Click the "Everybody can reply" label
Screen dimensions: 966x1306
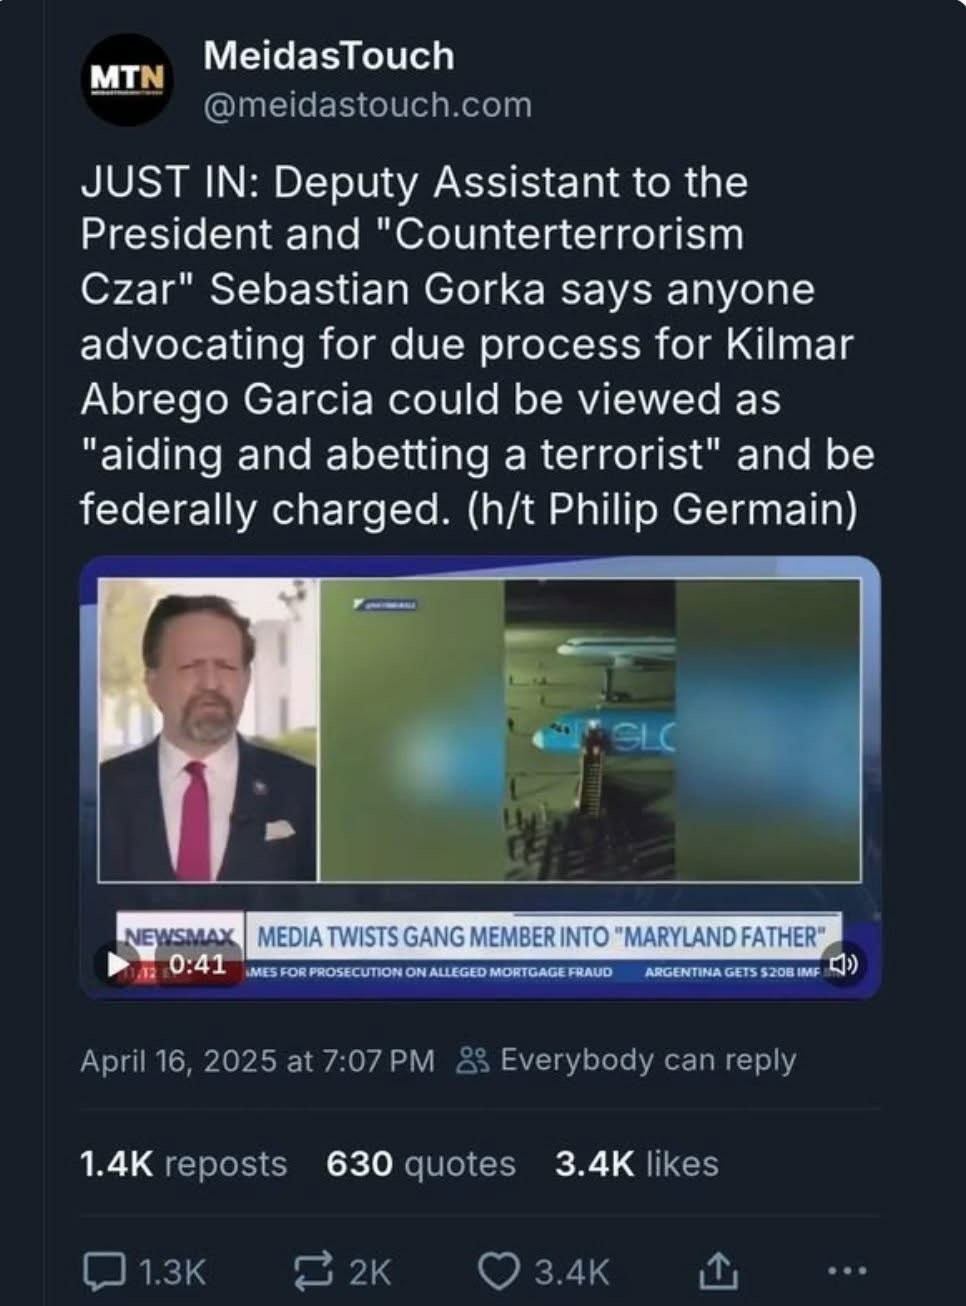click(x=647, y=1060)
